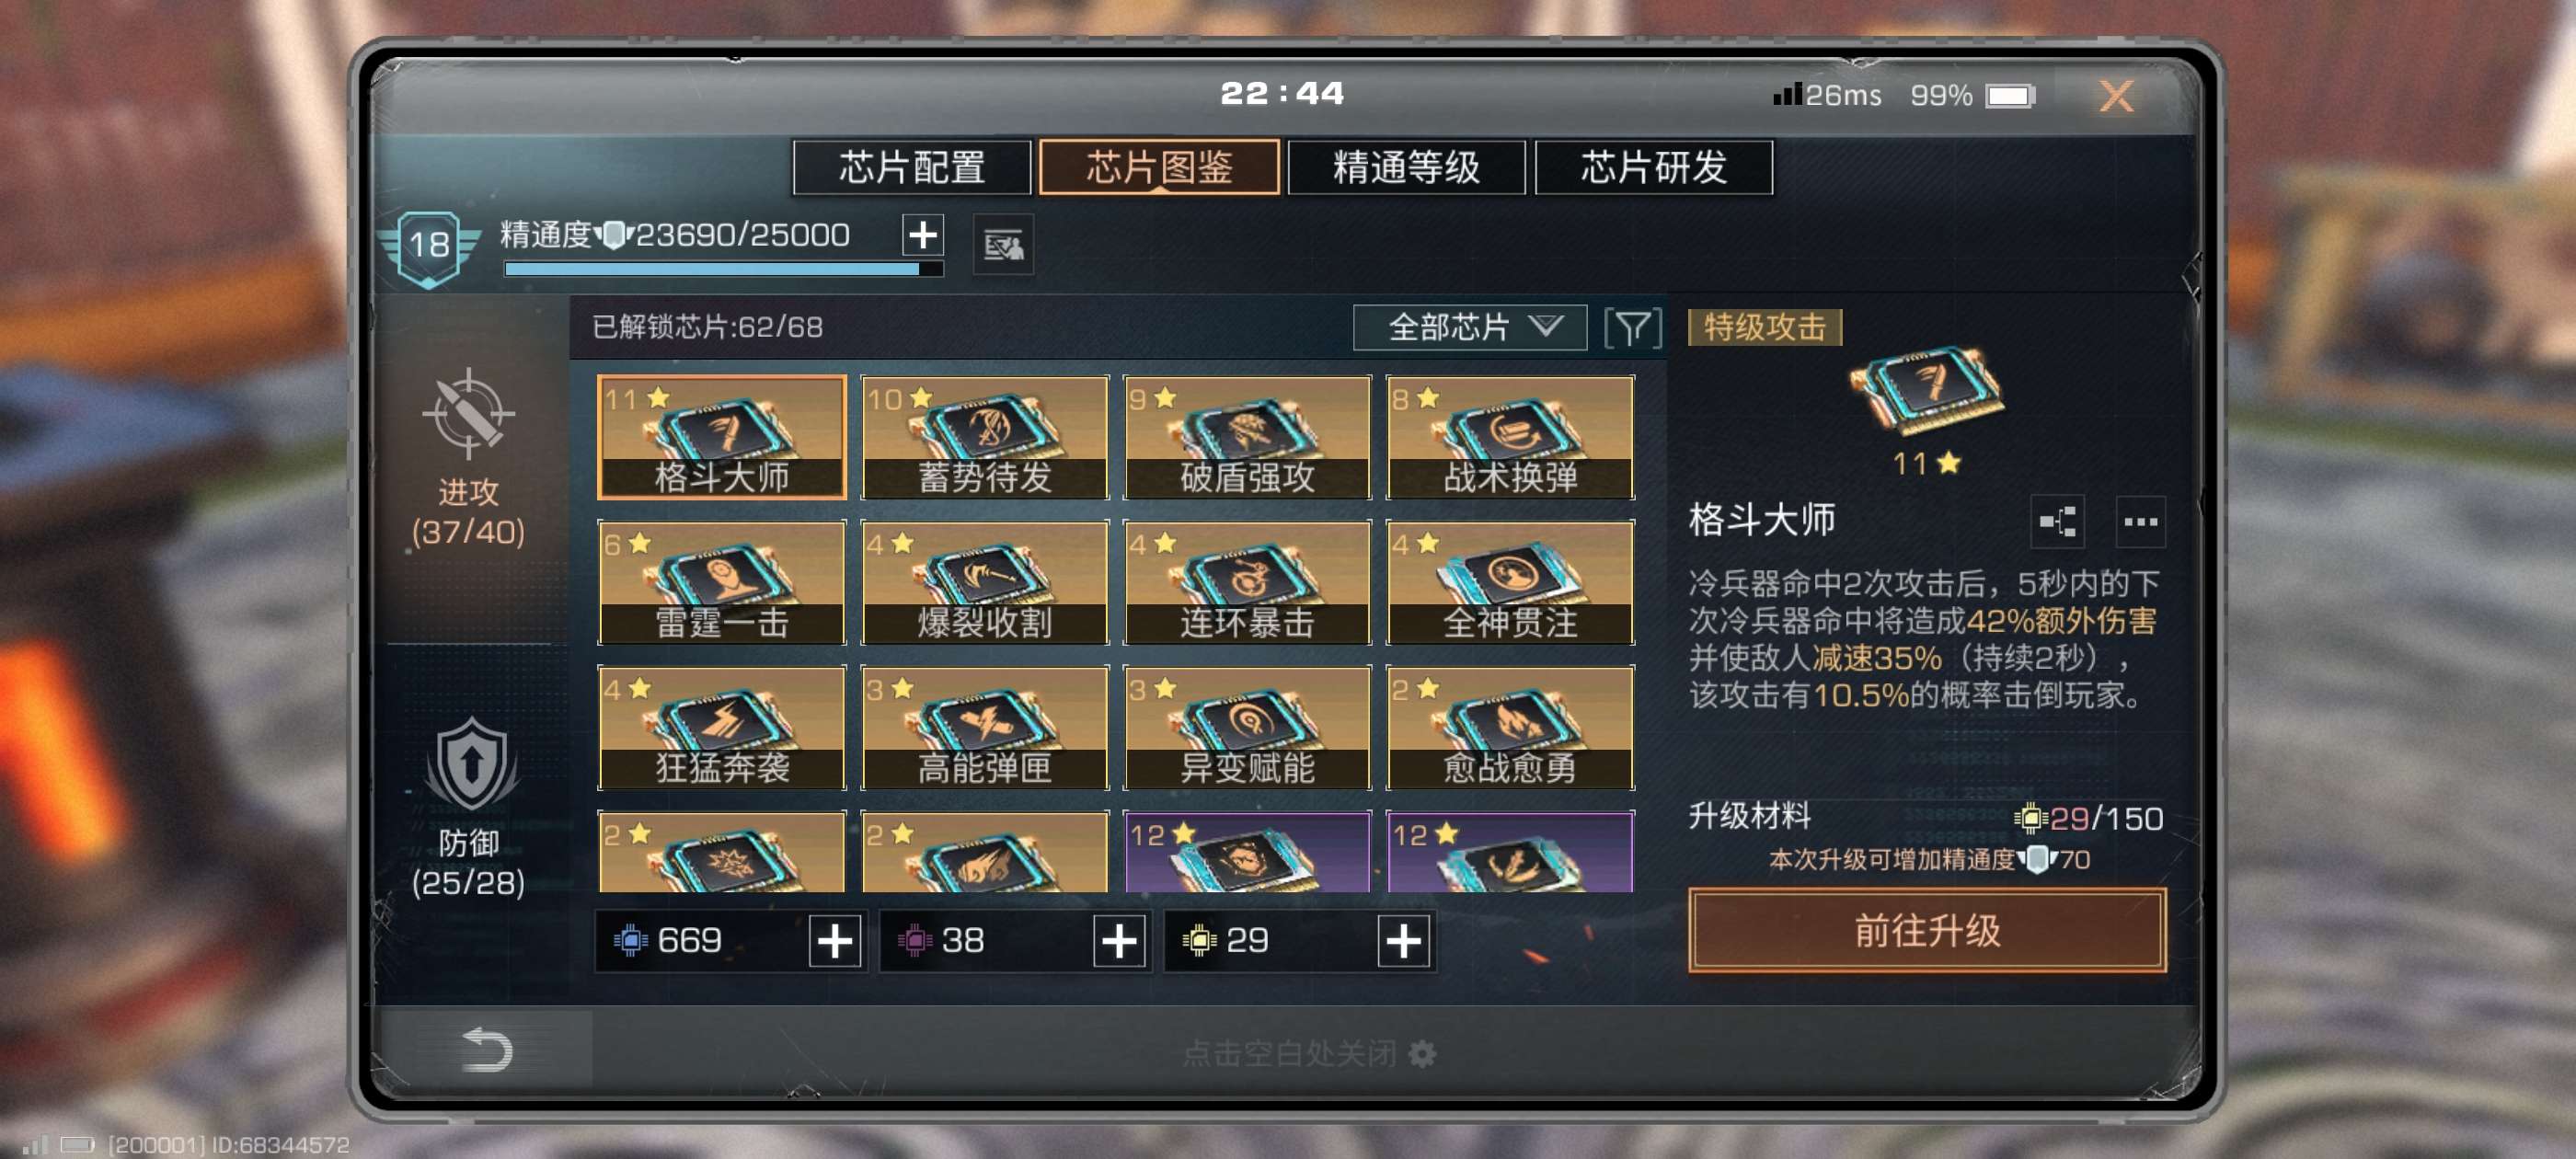Image resolution: width=2576 pixels, height=1159 pixels.
Task: Add blue chip material with plus icon
Action: point(835,941)
